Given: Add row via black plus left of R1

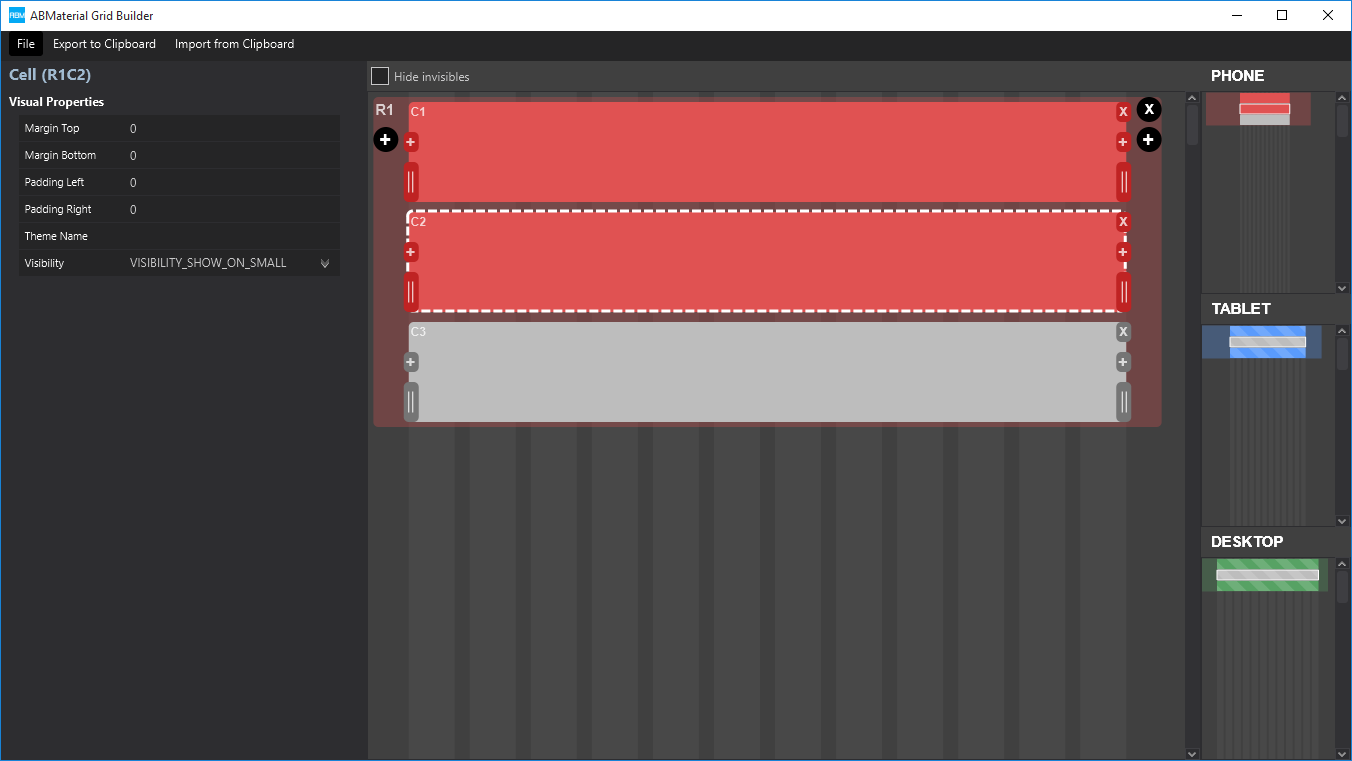Looking at the screenshot, I should coord(386,140).
